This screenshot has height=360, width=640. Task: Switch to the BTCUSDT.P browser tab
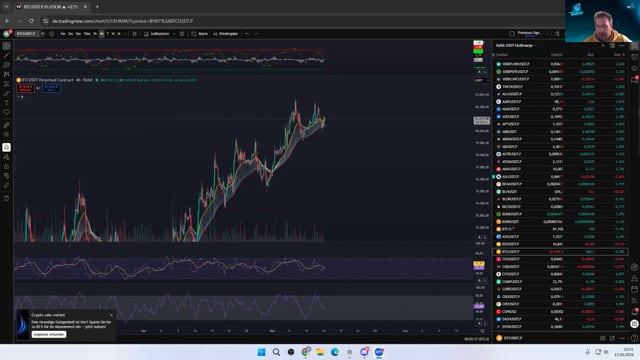[51, 7]
